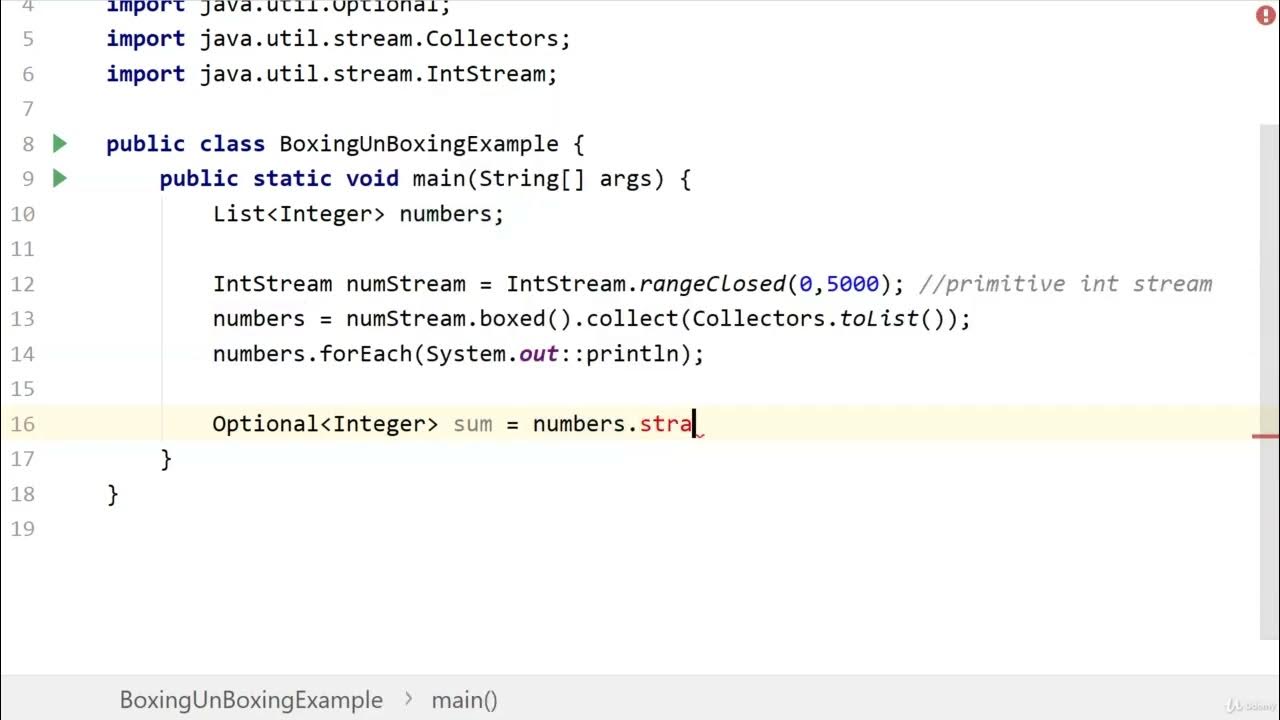Click line number 12 in the gutter
The width and height of the screenshot is (1280, 720).
tap(22, 284)
